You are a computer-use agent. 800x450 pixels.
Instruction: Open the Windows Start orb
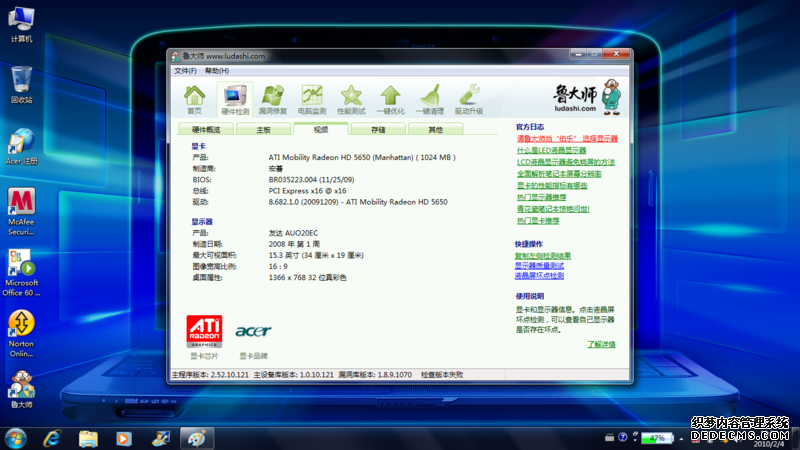coord(15,439)
